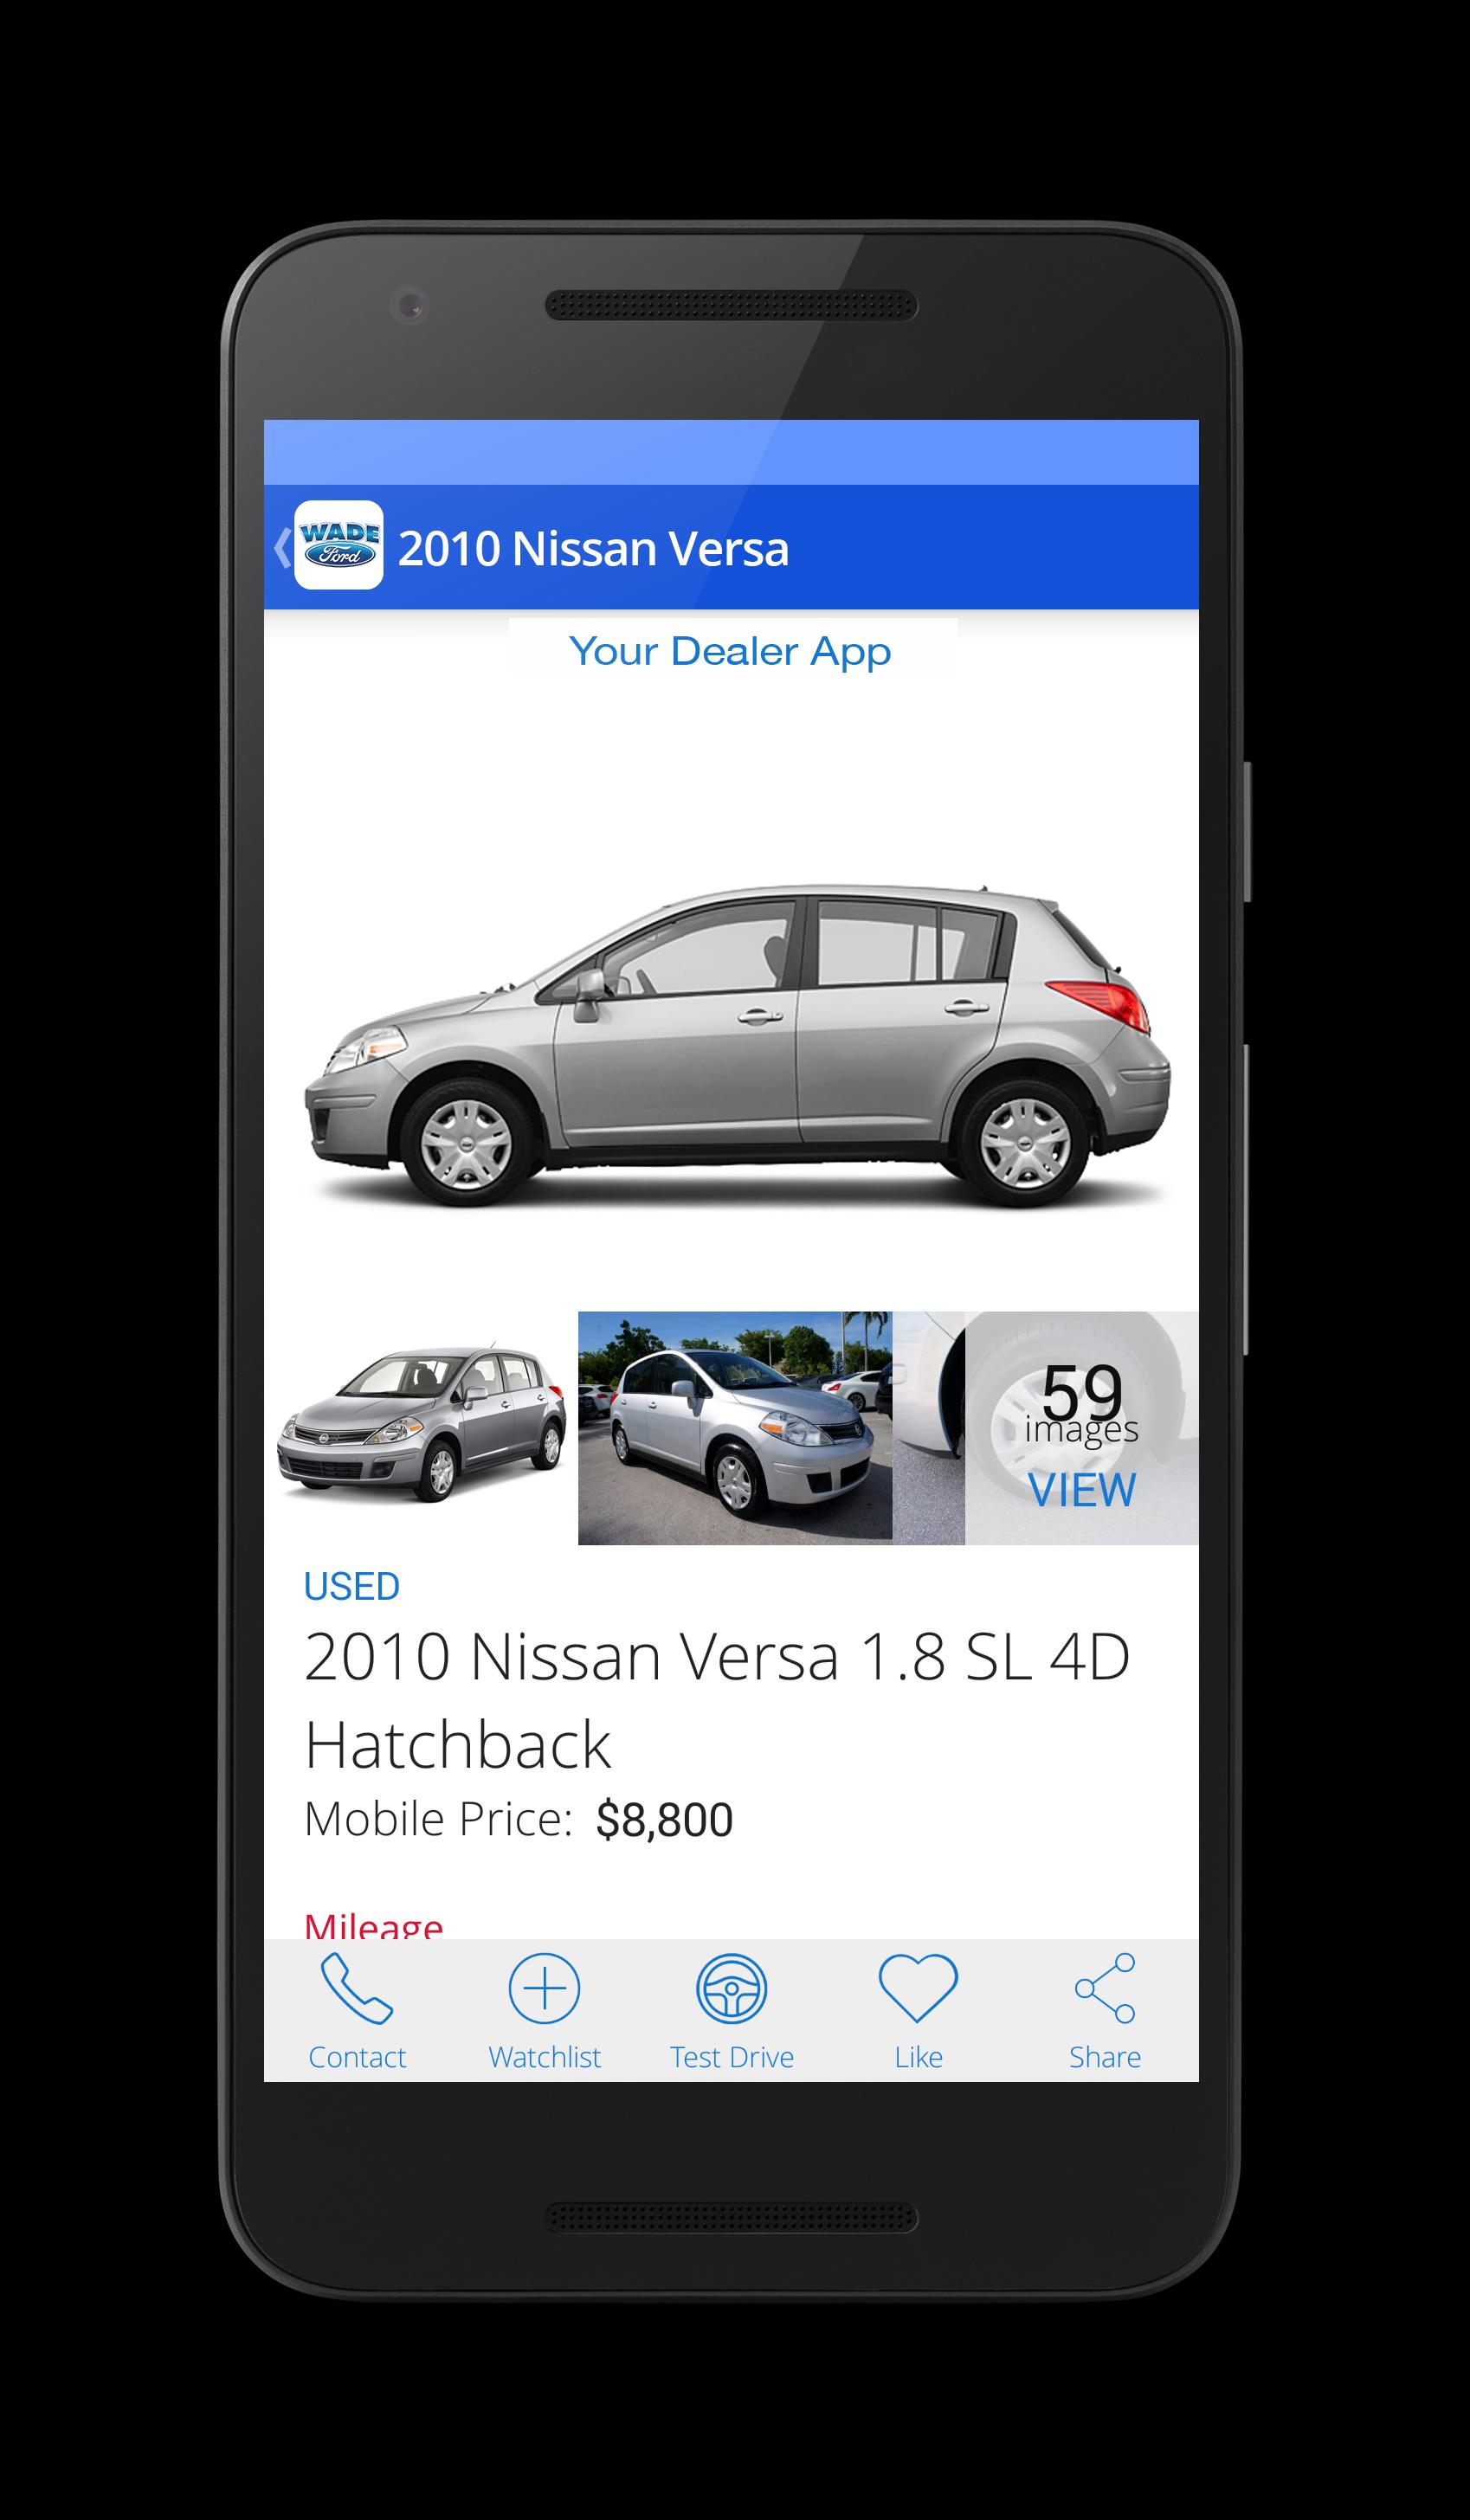Screen dimensions: 1470x2520
Task: Add vehicle to Watchlist plus icon
Action: click(x=544, y=1988)
